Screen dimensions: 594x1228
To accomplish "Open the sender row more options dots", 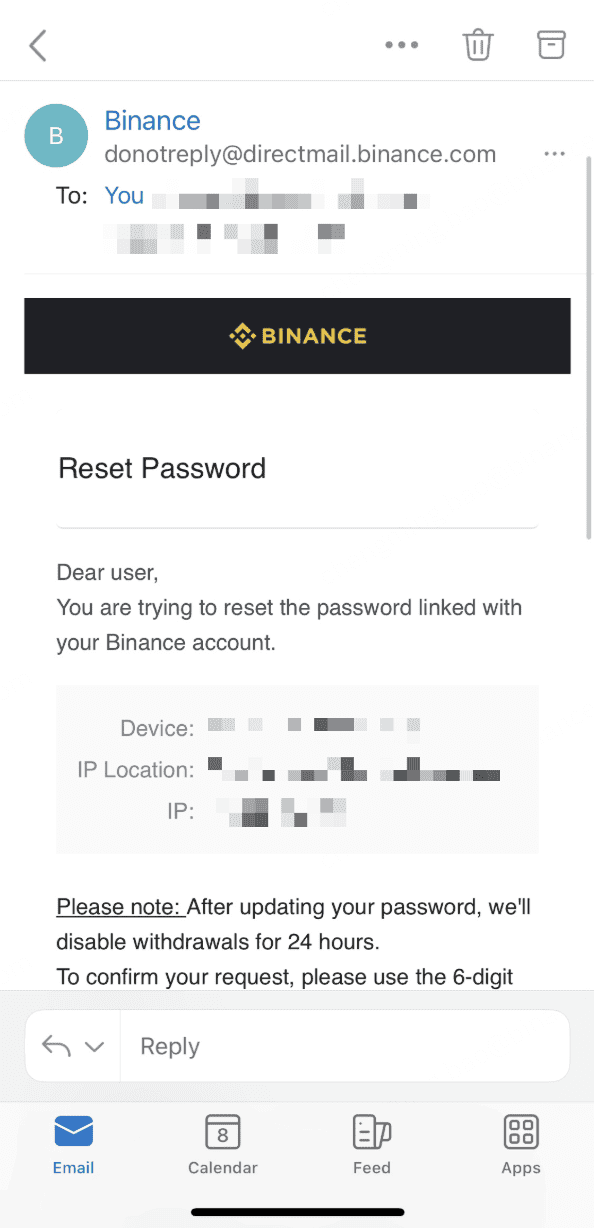I will click(555, 154).
